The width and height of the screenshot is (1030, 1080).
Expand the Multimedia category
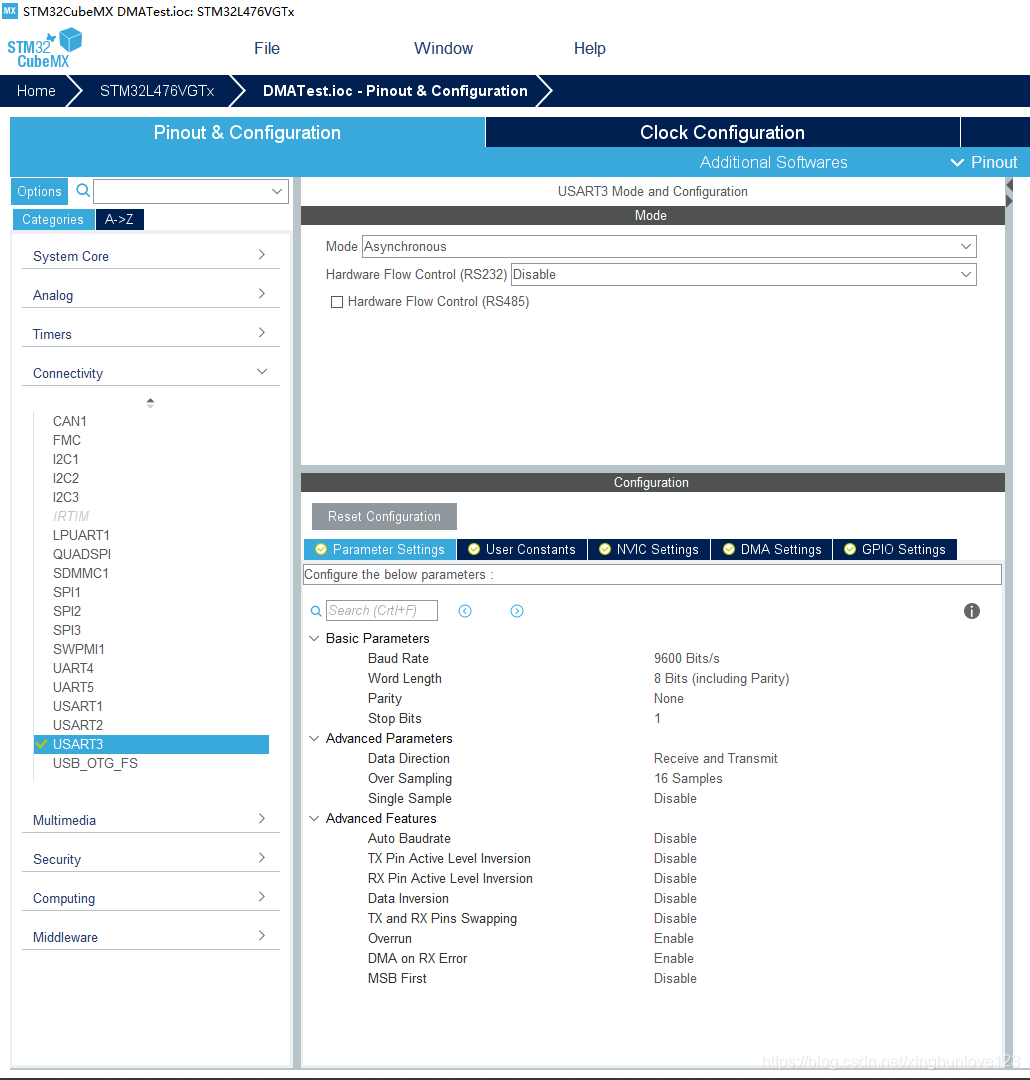point(150,820)
